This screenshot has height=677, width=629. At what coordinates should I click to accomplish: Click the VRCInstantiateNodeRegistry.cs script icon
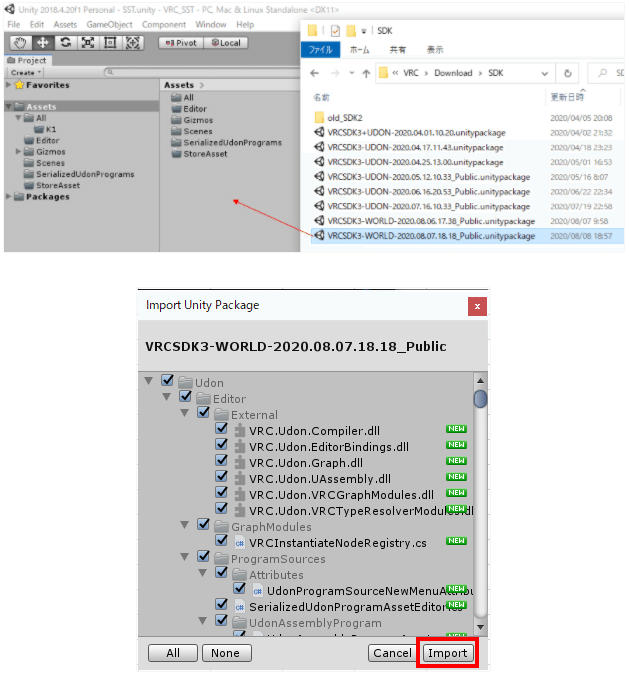pos(240,543)
